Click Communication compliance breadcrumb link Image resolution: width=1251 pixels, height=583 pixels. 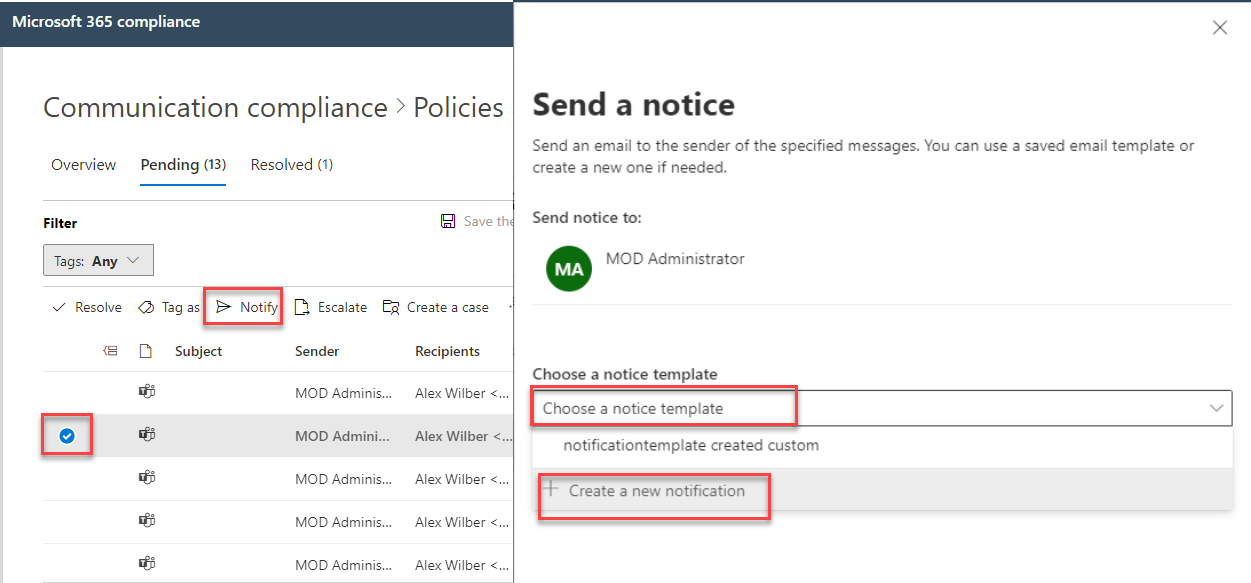tap(215, 108)
